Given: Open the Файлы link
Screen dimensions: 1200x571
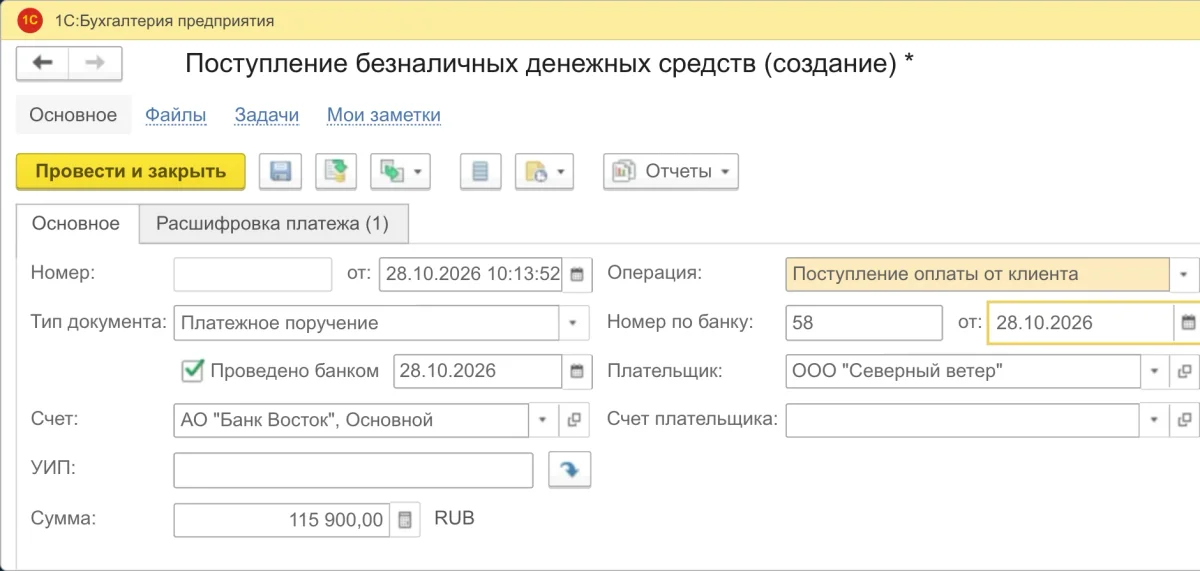Looking at the screenshot, I should [x=176, y=115].
